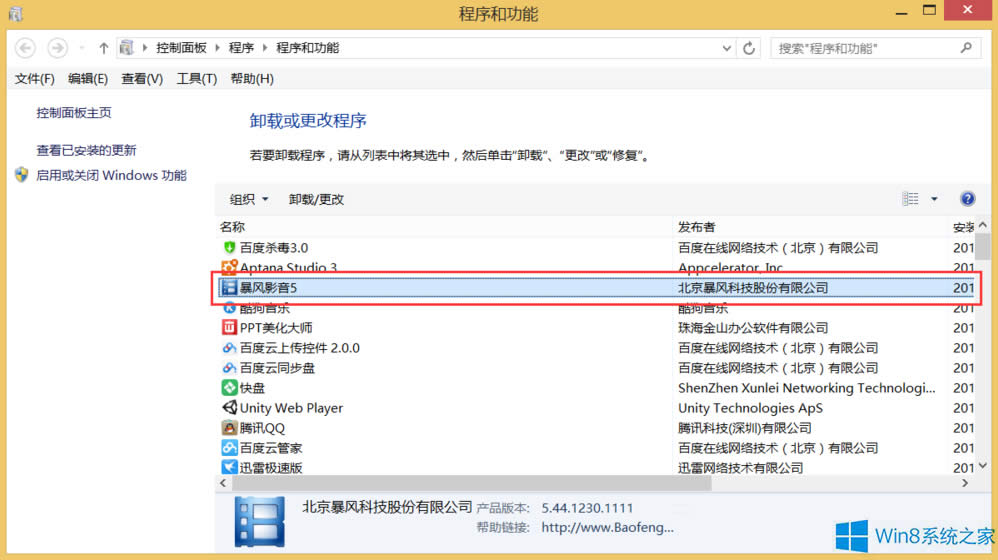This screenshot has width=998, height=560.
Task: Click the 腾讯QQ penguin icon
Action: tap(229, 428)
